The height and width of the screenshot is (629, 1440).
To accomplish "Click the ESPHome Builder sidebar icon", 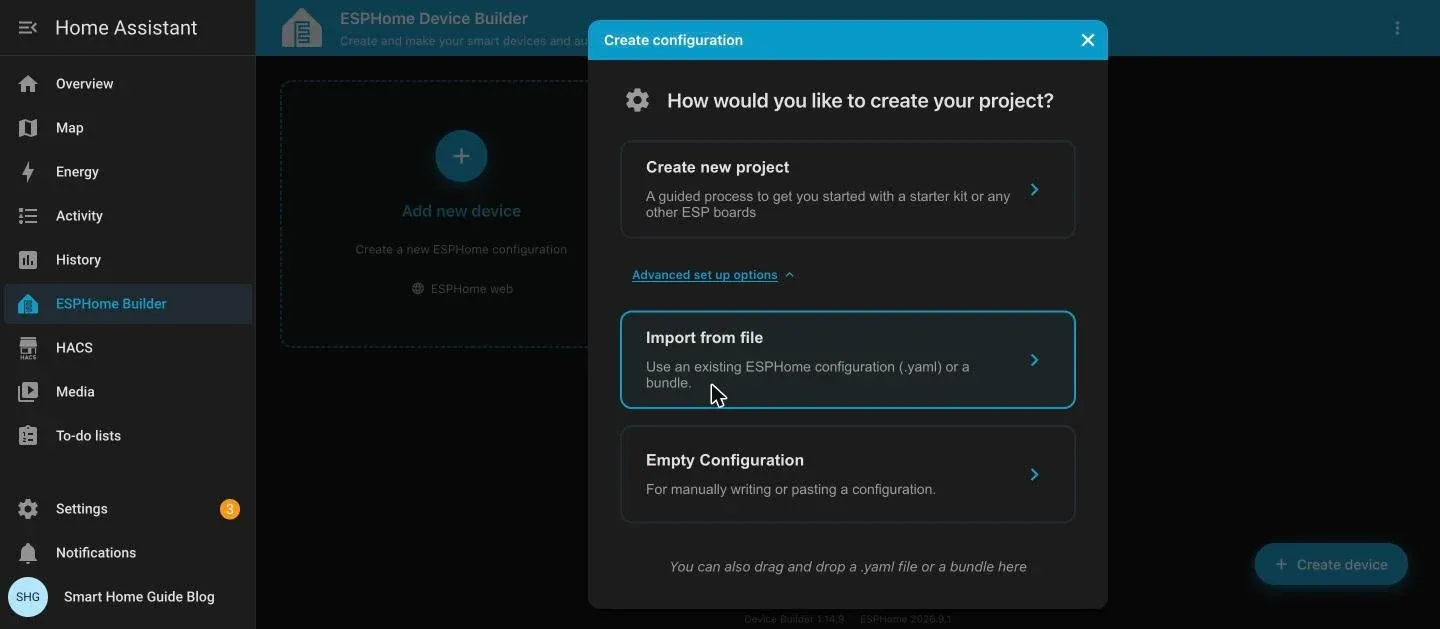I will [28, 304].
